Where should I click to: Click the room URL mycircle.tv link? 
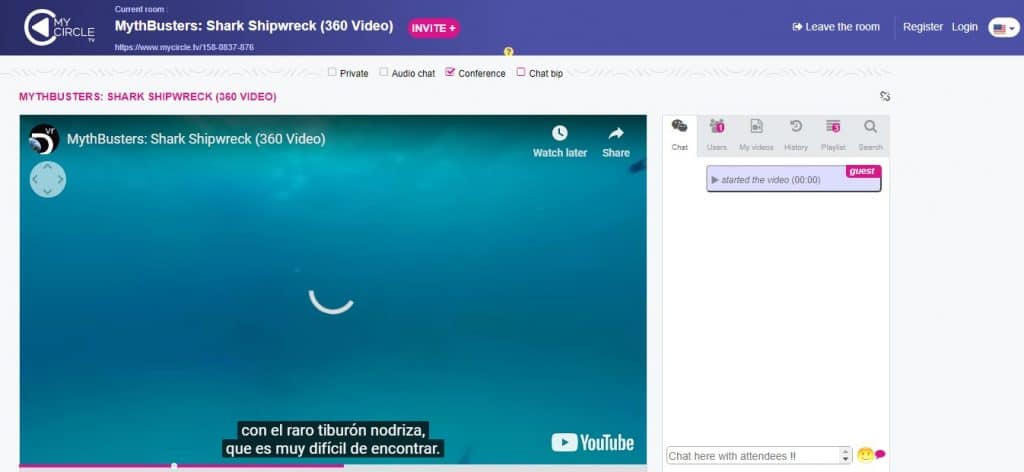click(184, 47)
